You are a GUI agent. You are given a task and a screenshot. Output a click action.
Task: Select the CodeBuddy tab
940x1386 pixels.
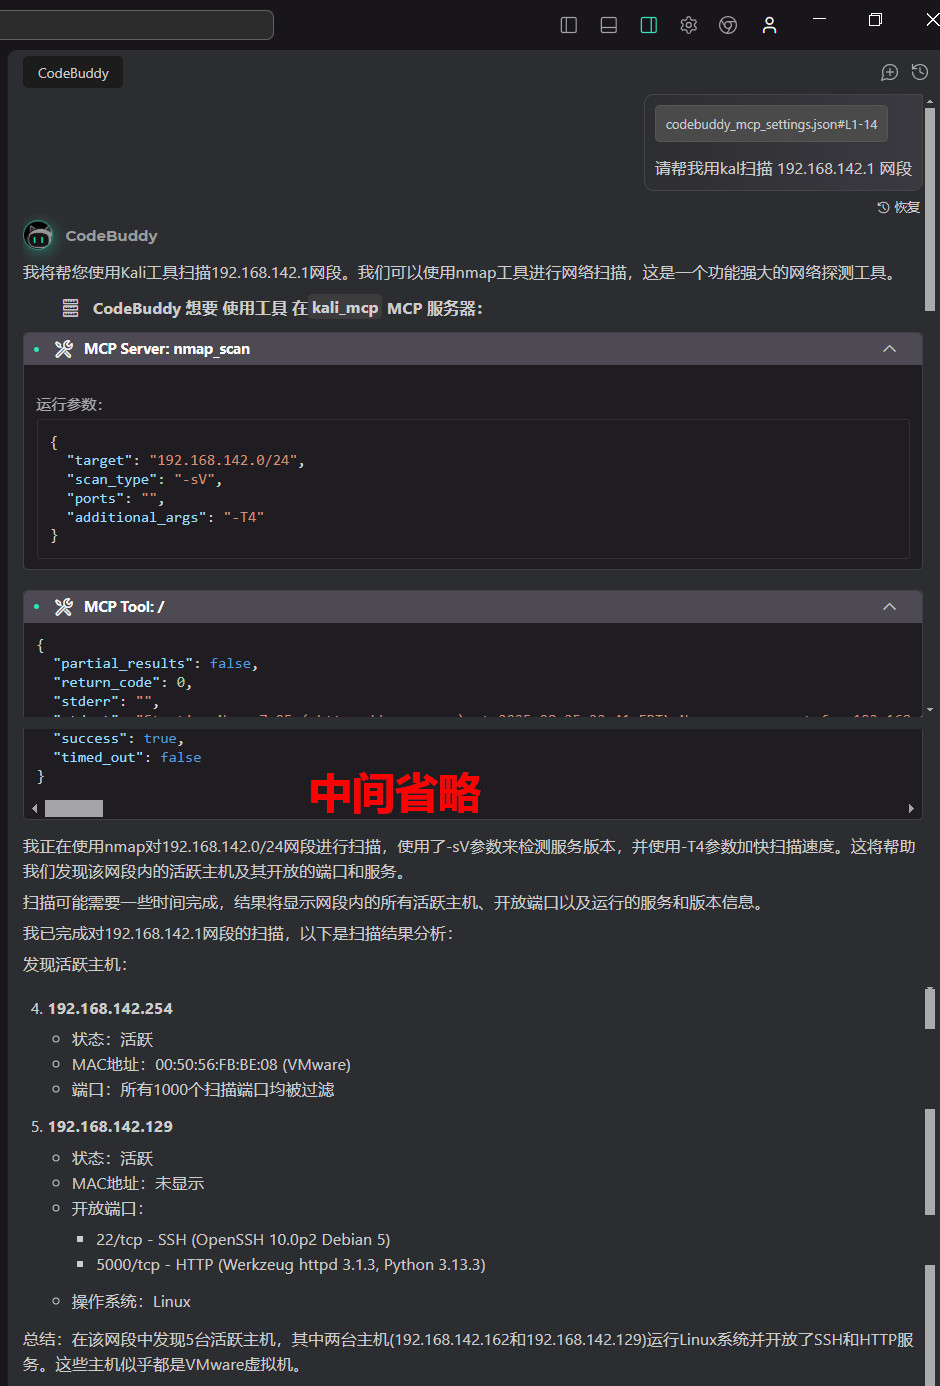coord(73,73)
